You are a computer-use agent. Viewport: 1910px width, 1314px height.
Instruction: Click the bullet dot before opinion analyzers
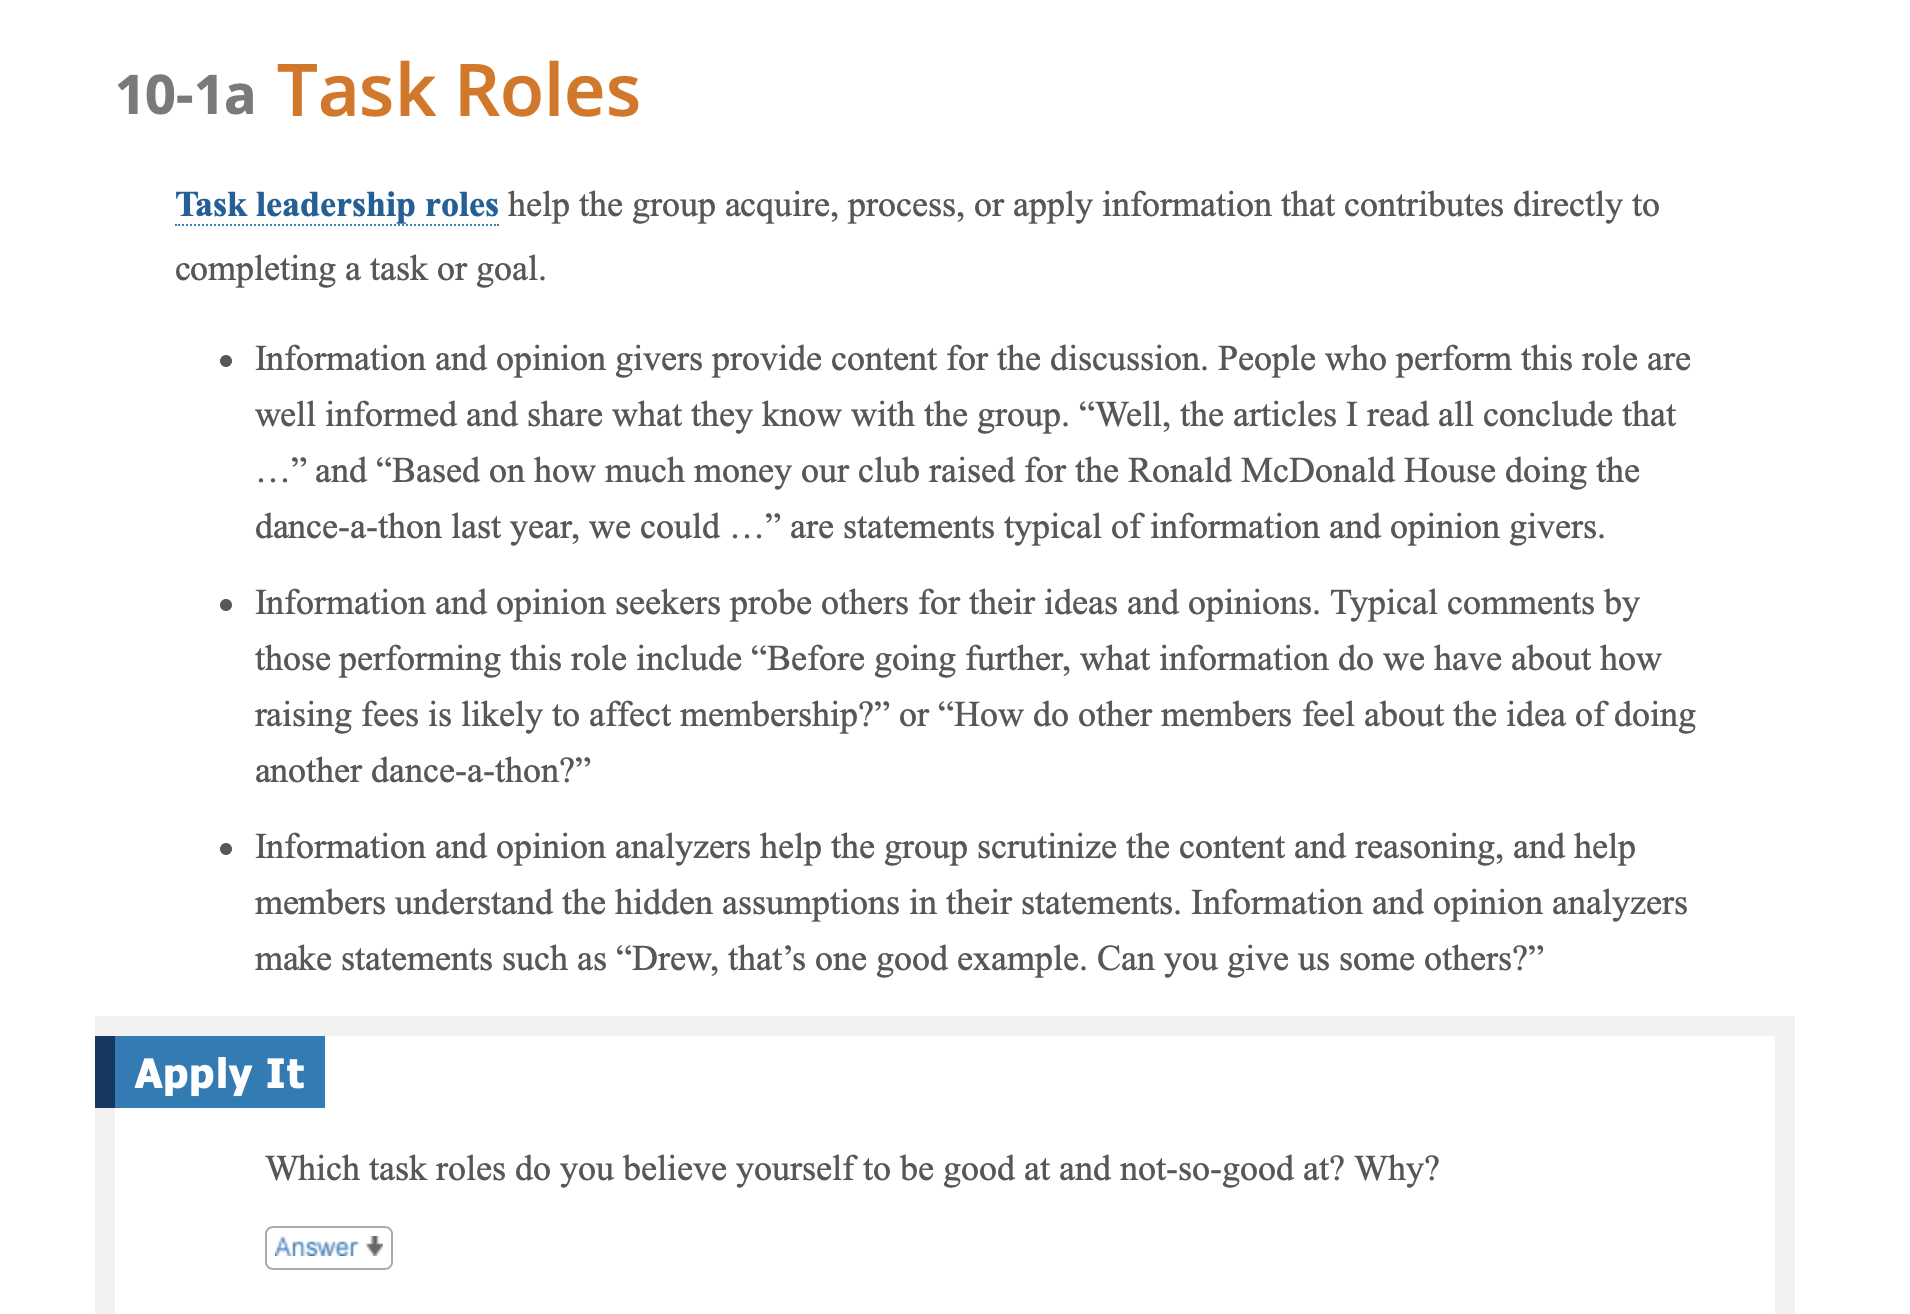click(227, 849)
